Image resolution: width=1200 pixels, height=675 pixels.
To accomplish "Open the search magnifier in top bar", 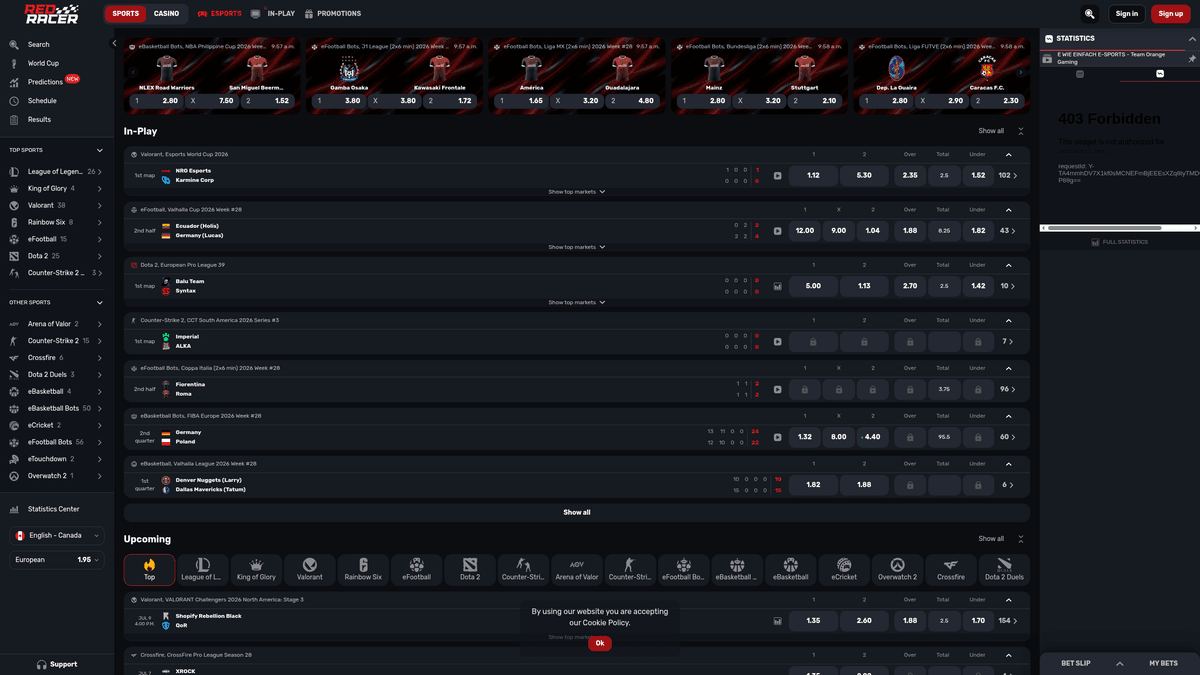I will 1089,14.
